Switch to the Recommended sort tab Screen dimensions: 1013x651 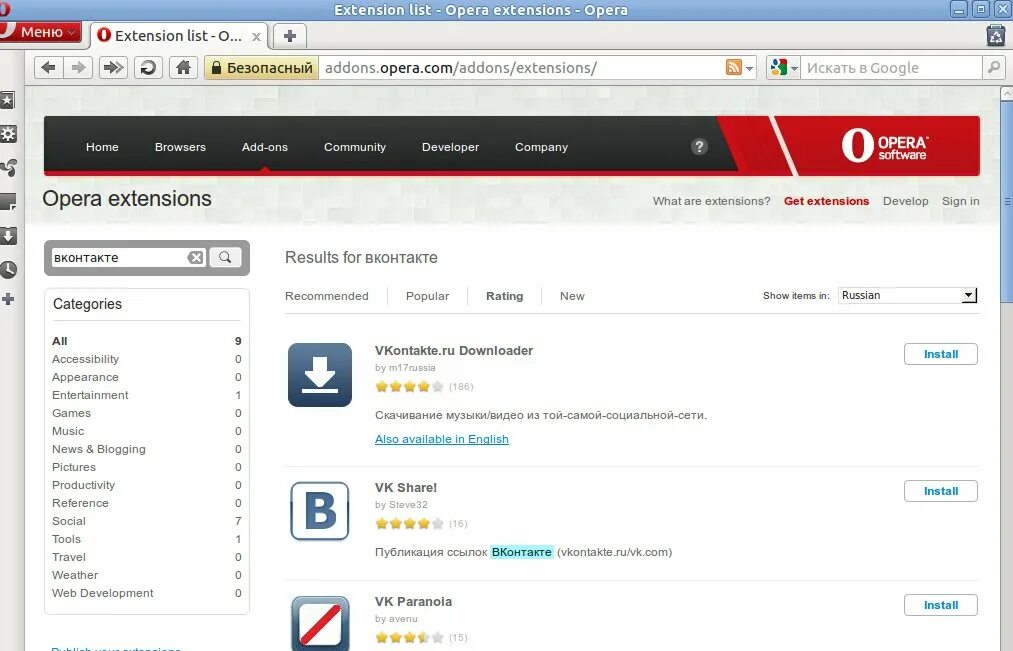(327, 296)
